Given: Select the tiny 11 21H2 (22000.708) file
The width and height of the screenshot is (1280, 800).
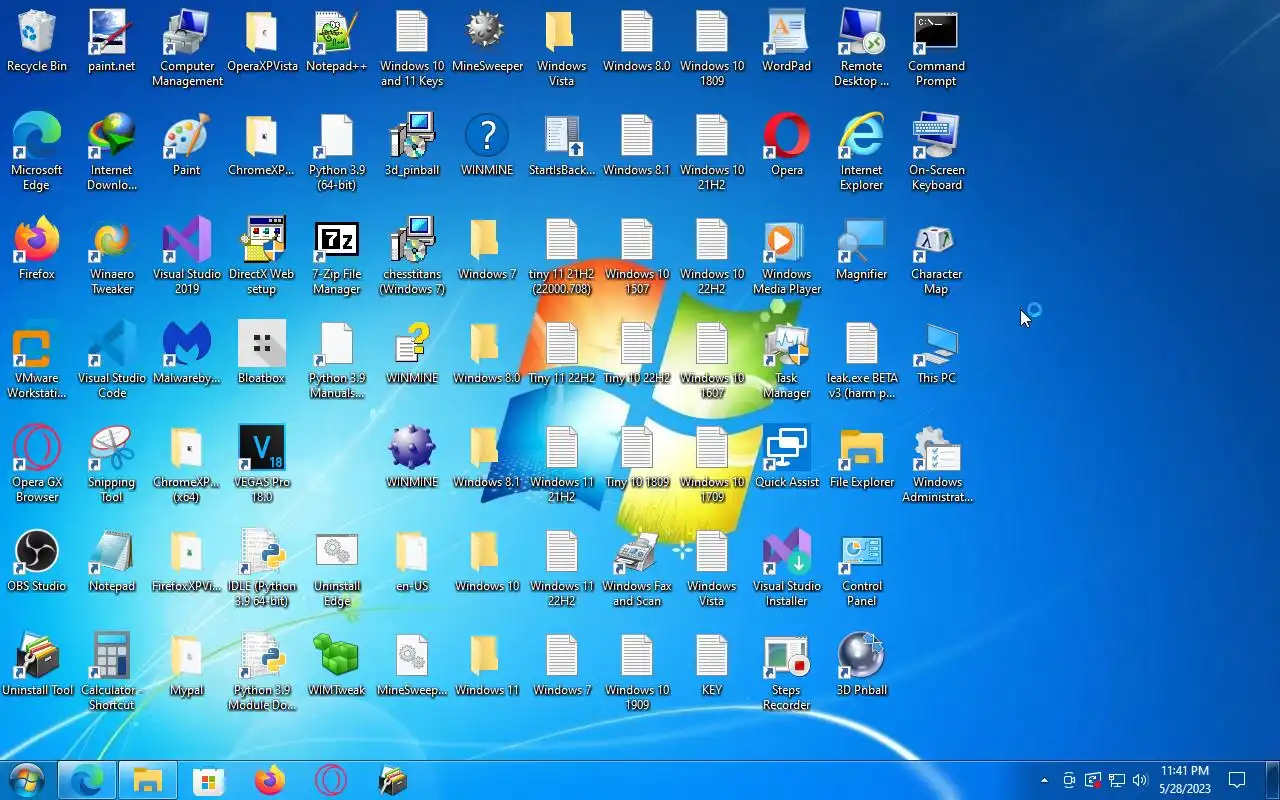Looking at the screenshot, I should tap(562, 257).
